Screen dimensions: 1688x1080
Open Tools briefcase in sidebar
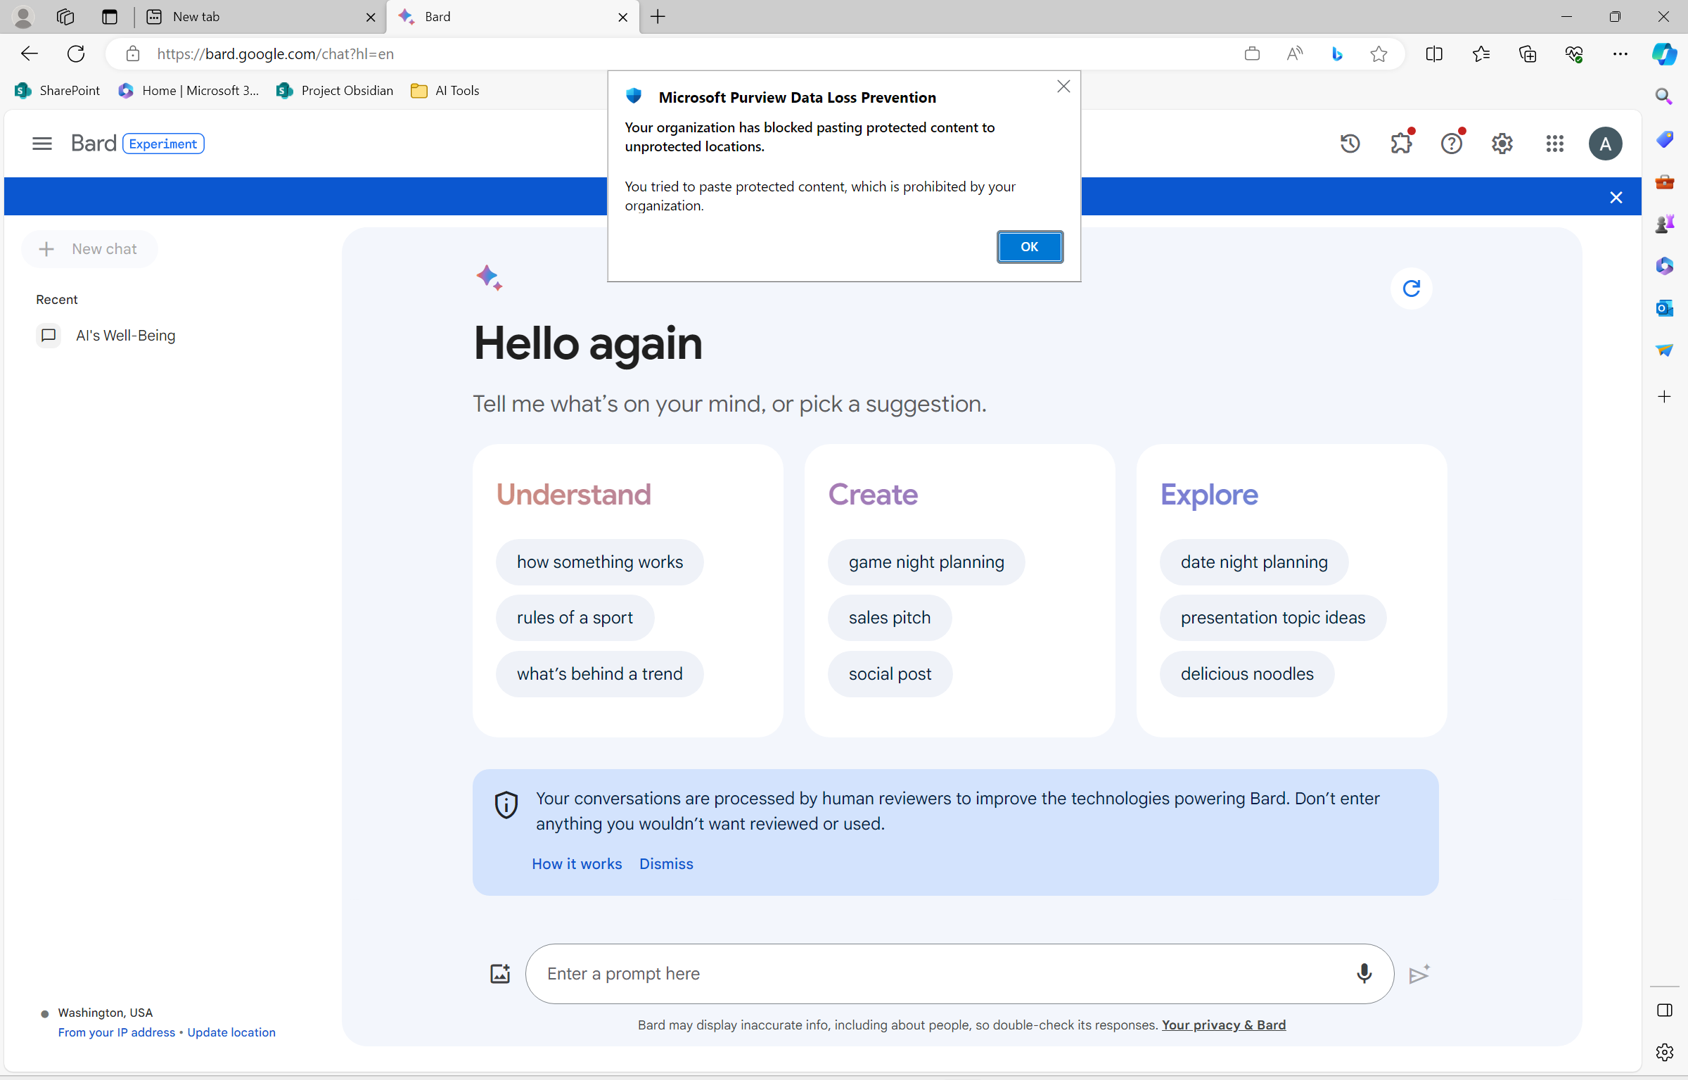[1664, 182]
